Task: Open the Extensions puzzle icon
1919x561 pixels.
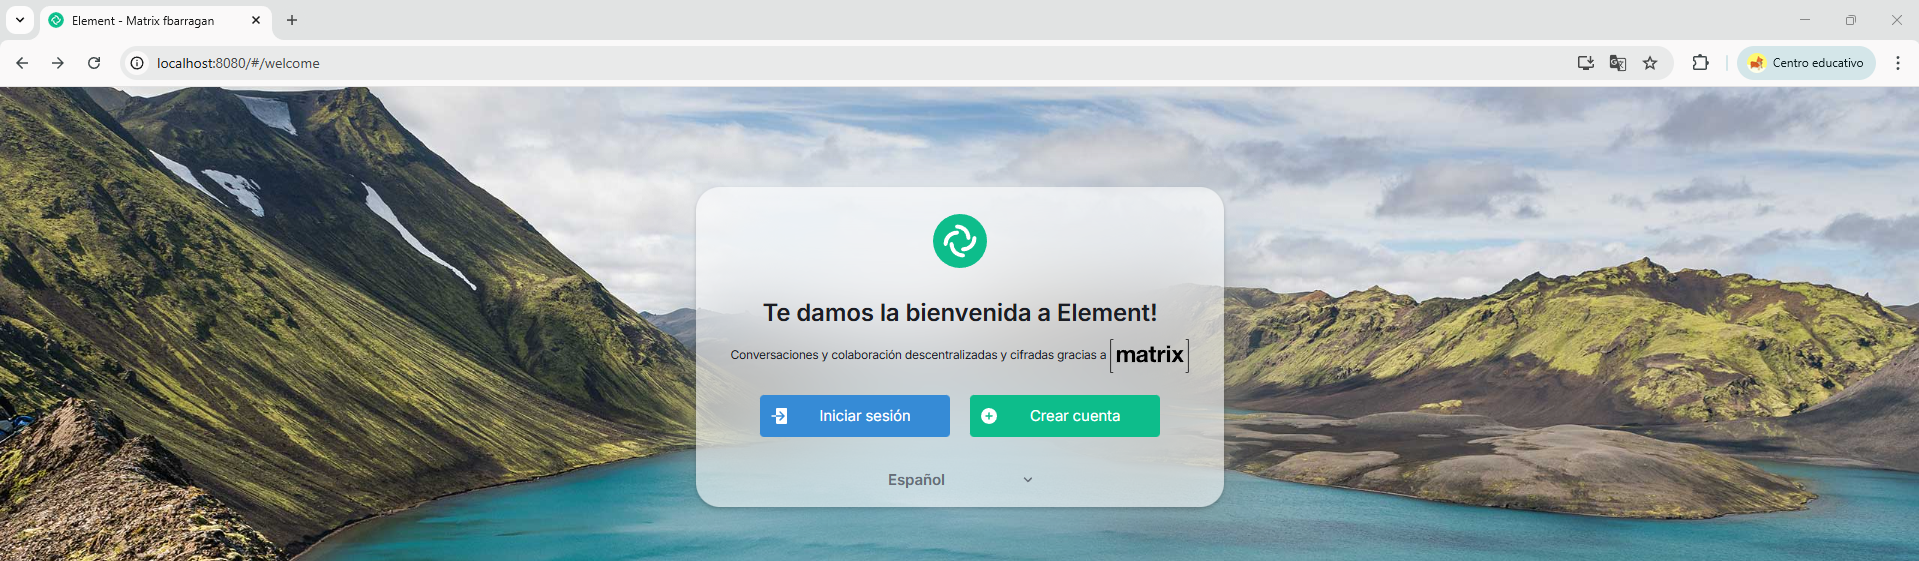Action: coord(1700,63)
